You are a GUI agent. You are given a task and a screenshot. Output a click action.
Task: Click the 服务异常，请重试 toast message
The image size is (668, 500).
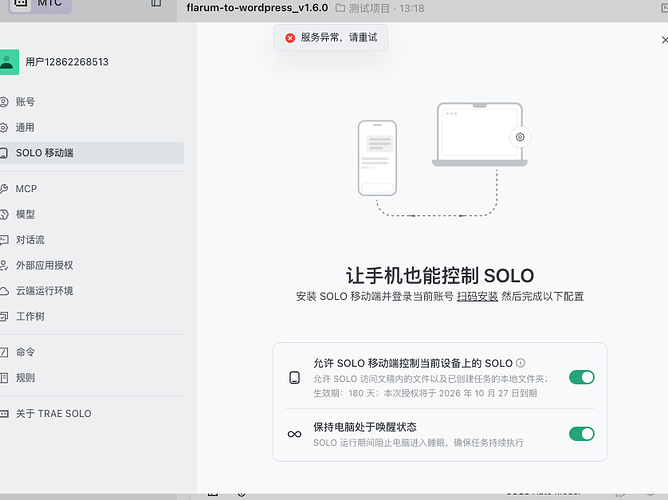point(331,37)
